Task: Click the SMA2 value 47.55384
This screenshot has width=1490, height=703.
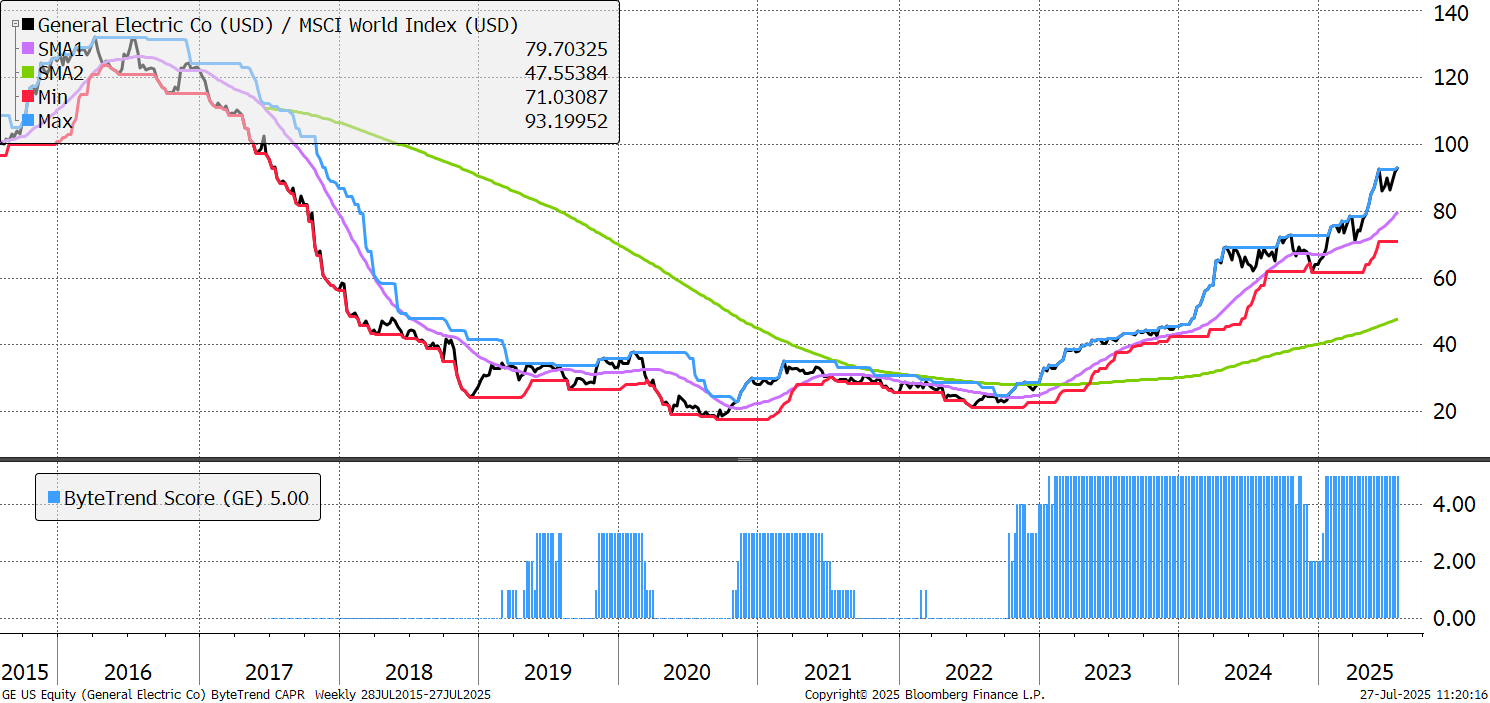Action: (x=566, y=73)
